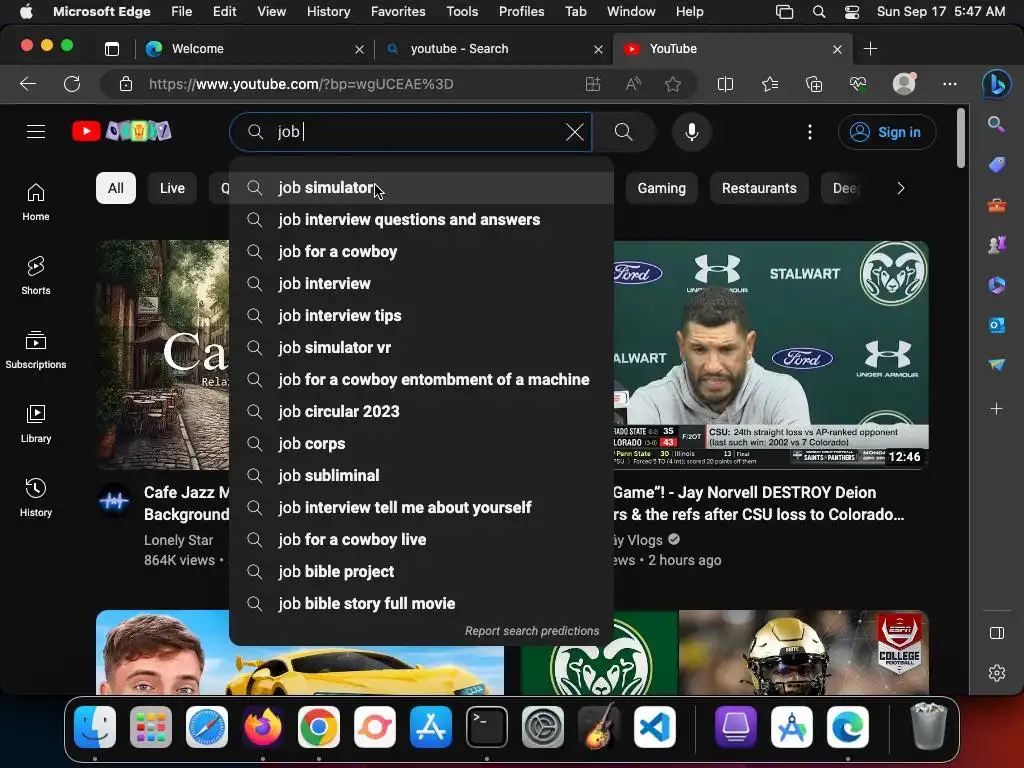The width and height of the screenshot is (1024, 768).
Task: Open Firefox from the Dock
Action: (263, 727)
